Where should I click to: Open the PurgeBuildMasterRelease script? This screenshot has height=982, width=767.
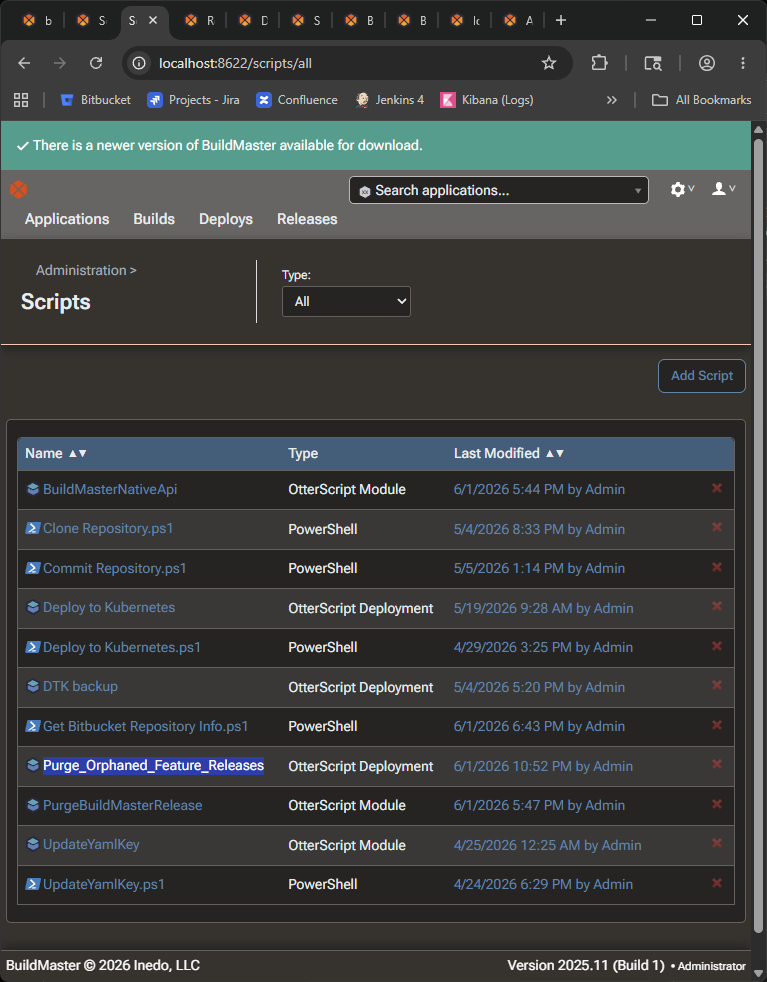point(123,805)
